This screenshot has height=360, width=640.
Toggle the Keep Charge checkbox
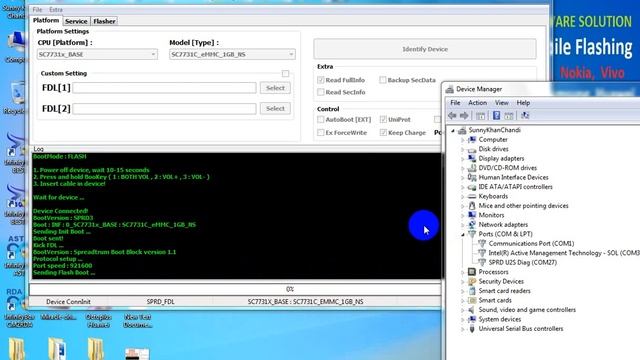[383, 133]
